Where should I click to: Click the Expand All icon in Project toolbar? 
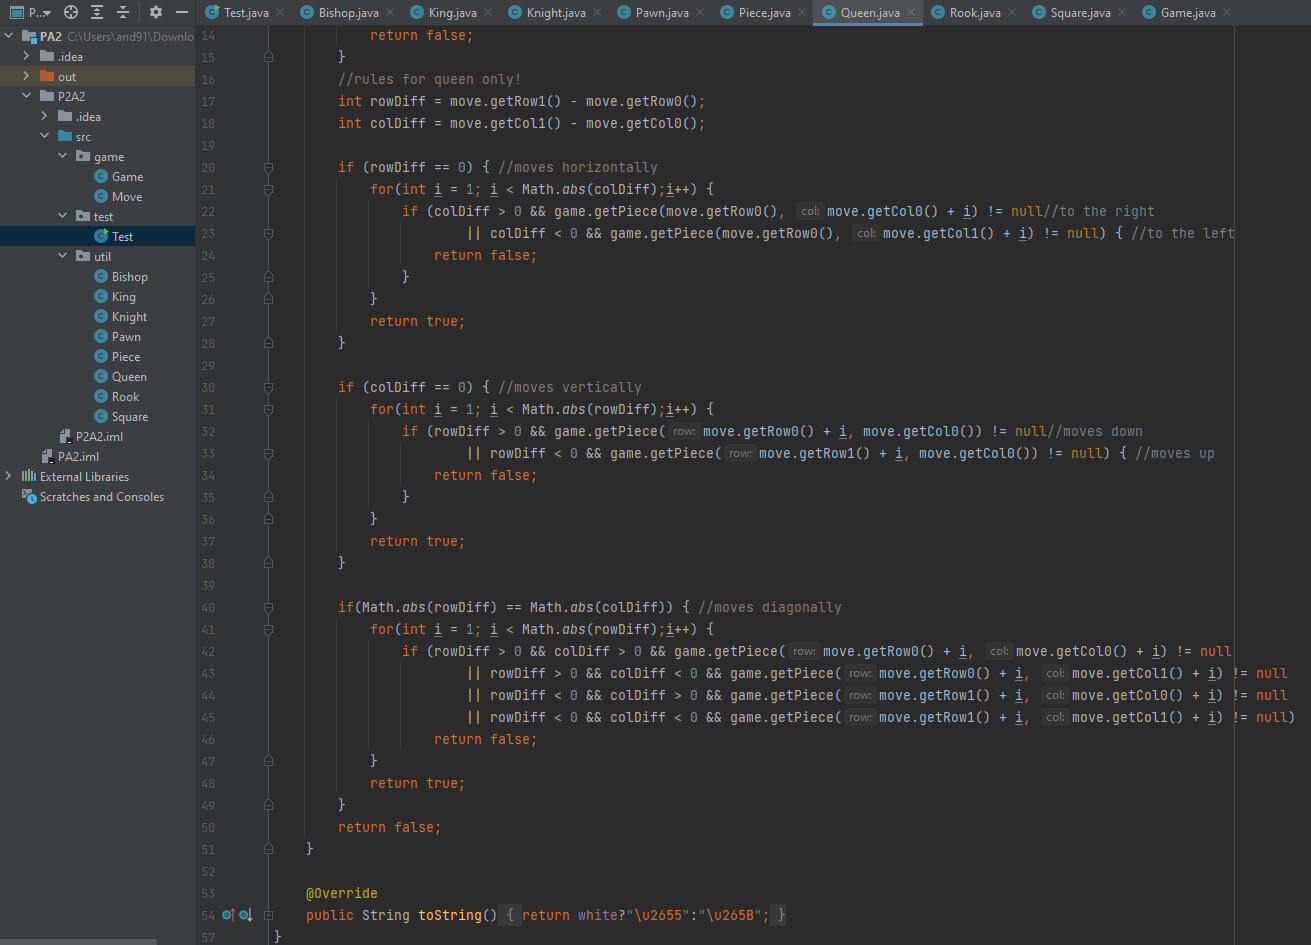96,12
